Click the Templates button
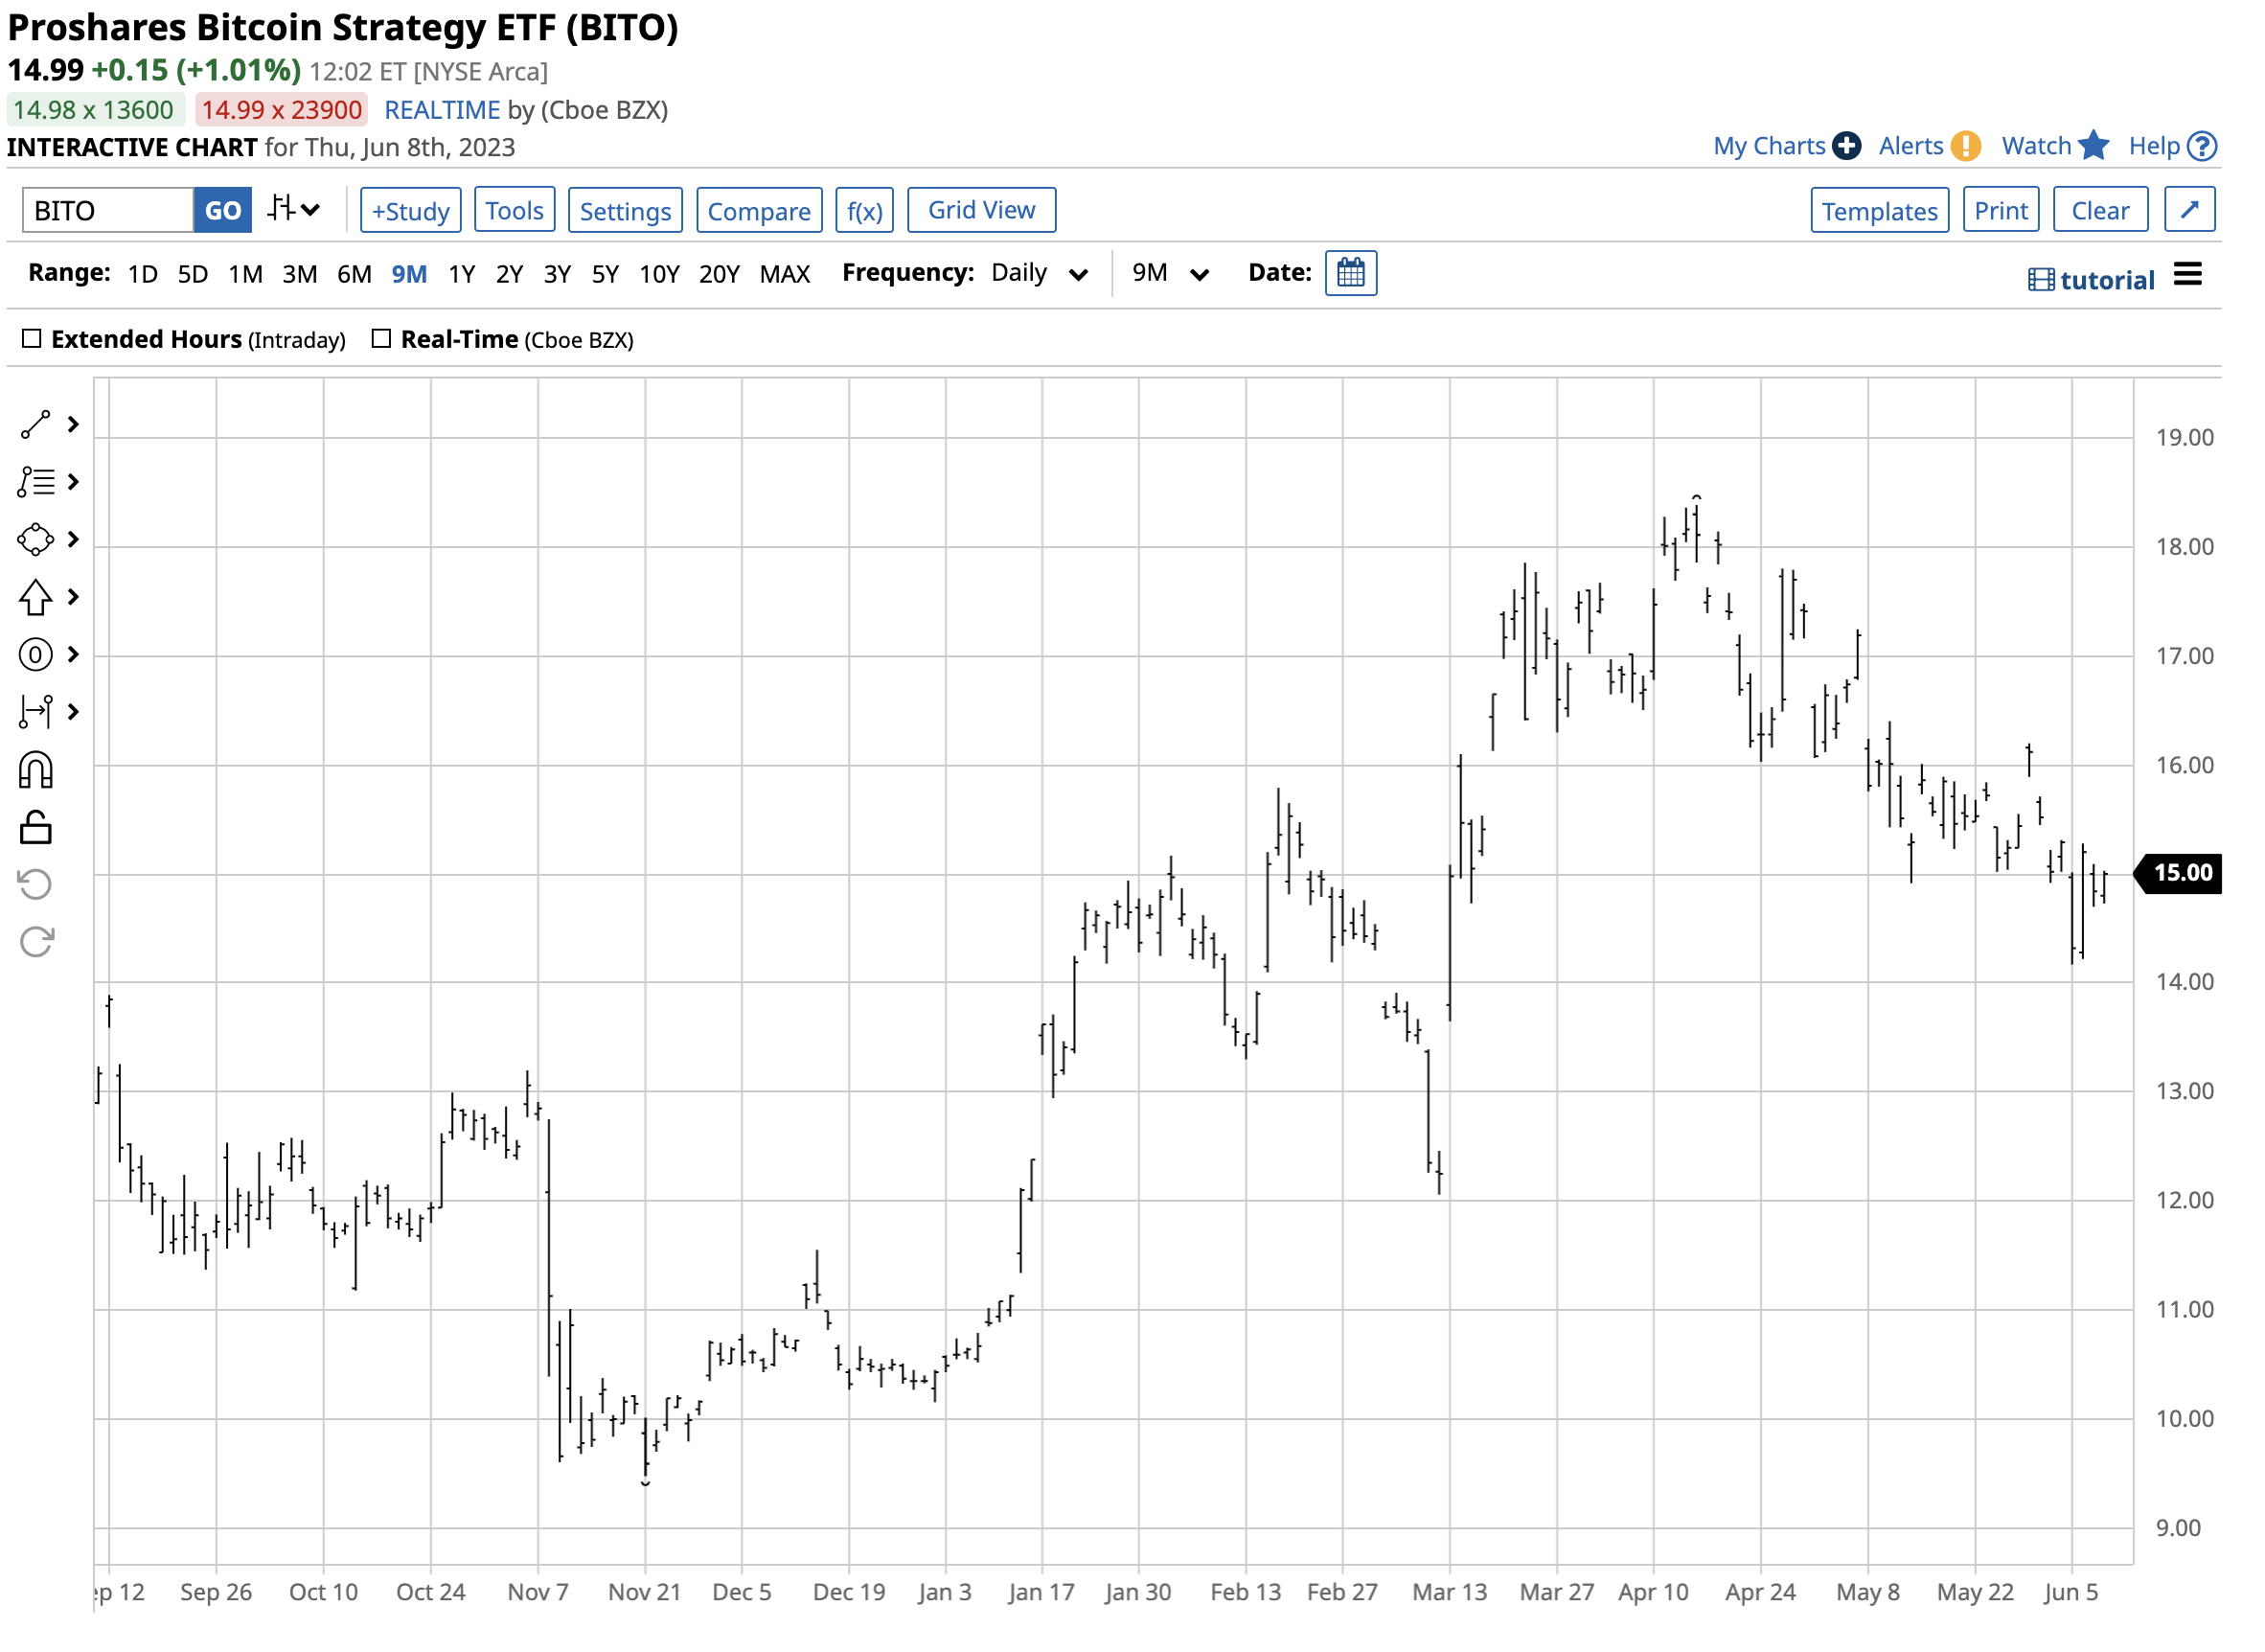The image size is (2265, 1652). pyautogui.click(x=1879, y=210)
